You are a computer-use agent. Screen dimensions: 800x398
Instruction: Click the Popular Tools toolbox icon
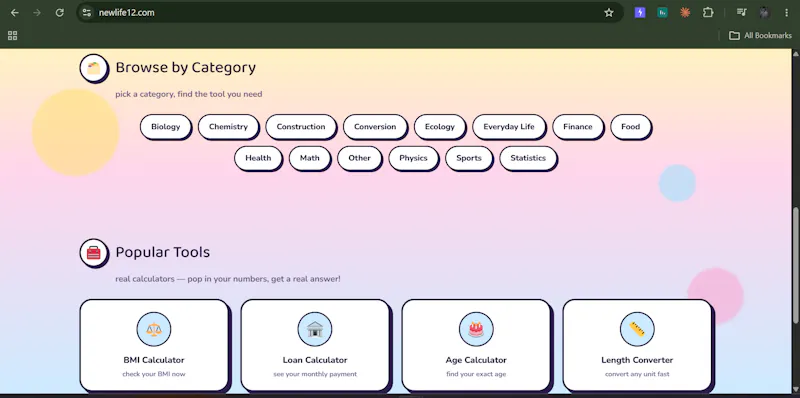click(94, 253)
